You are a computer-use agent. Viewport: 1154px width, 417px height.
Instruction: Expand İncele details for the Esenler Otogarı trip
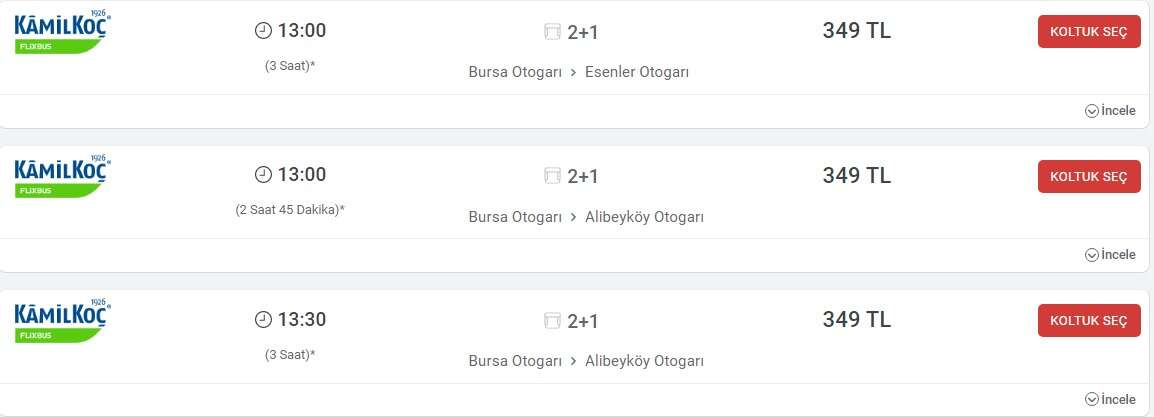pos(1110,111)
